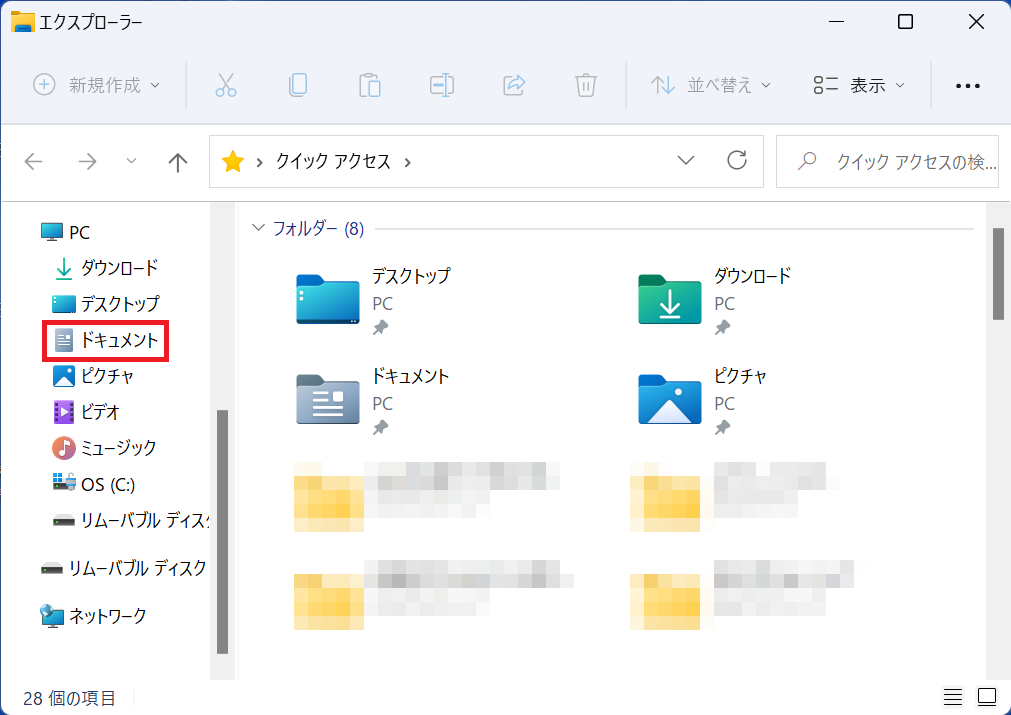Select ビデオ in the navigation pane
1011x715 pixels.
[86, 412]
